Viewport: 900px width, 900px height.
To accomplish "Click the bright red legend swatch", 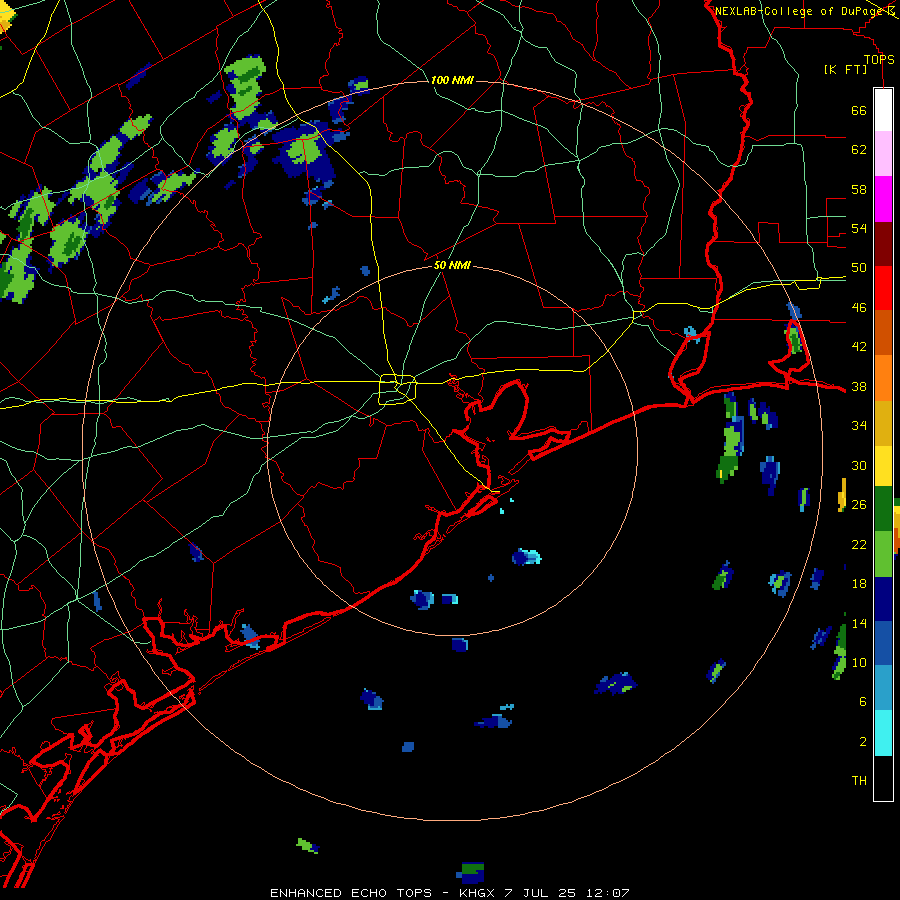I will pos(883,288).
